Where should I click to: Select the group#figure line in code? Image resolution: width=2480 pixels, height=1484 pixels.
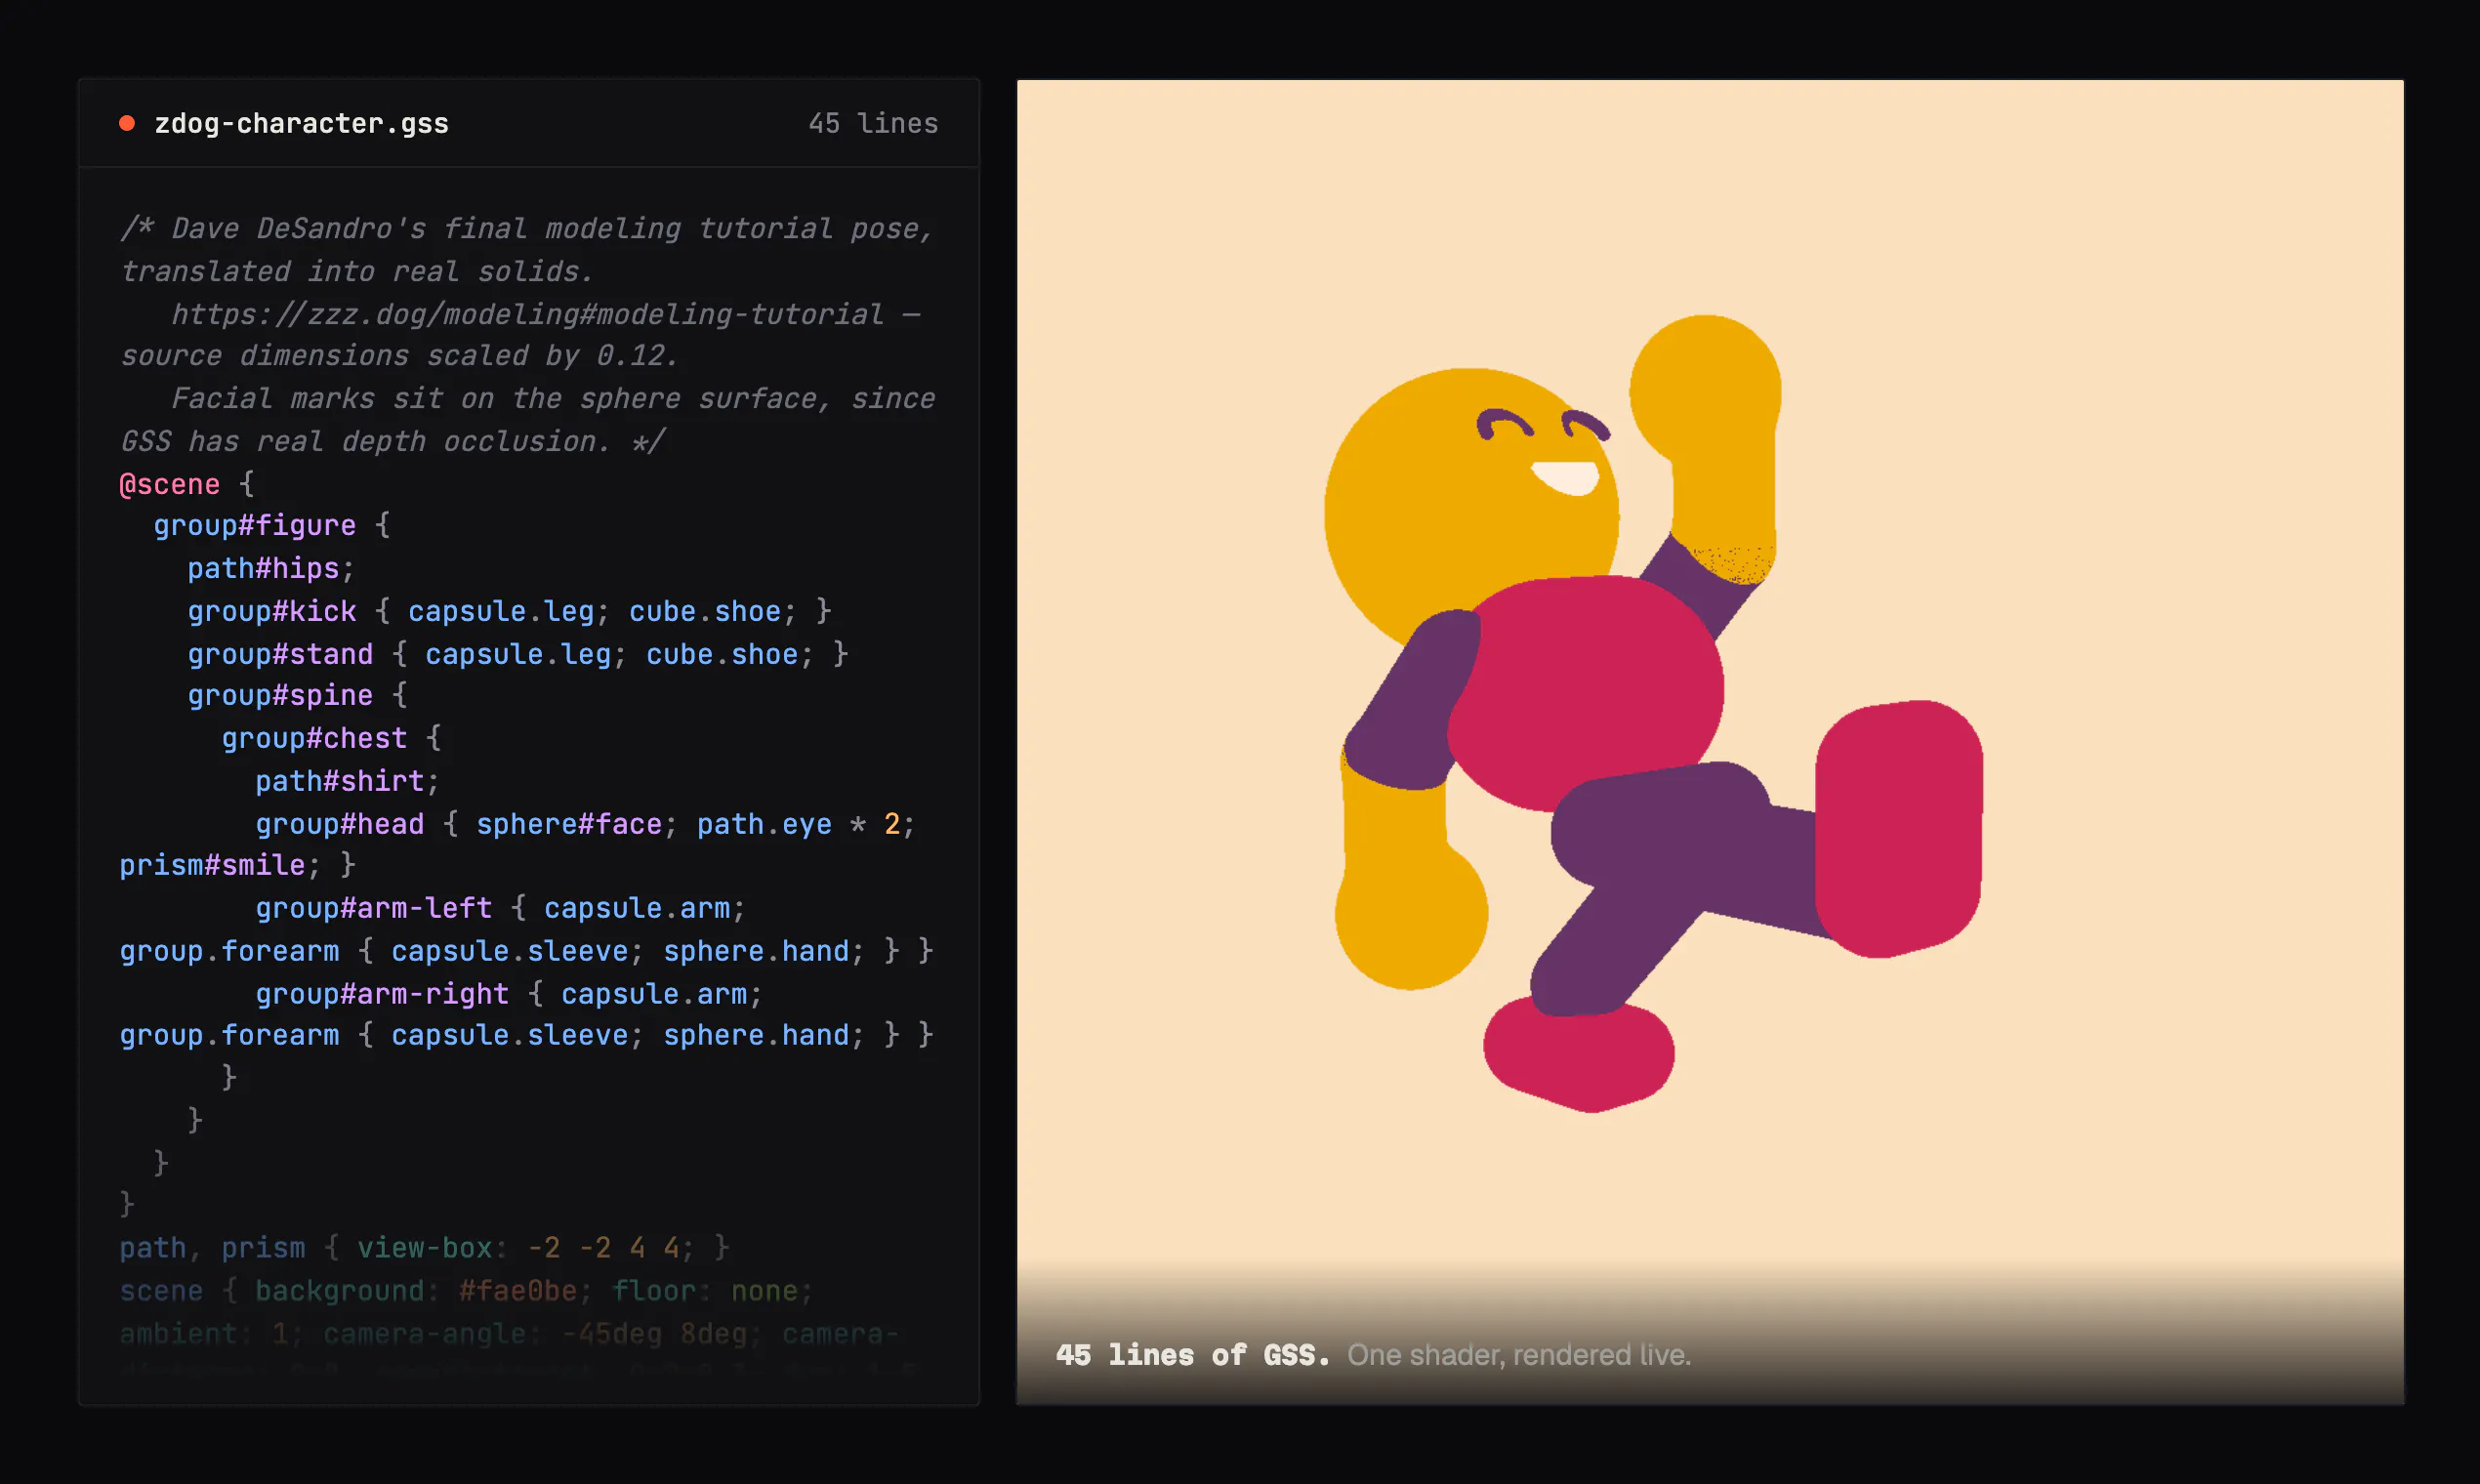(271, 525)
